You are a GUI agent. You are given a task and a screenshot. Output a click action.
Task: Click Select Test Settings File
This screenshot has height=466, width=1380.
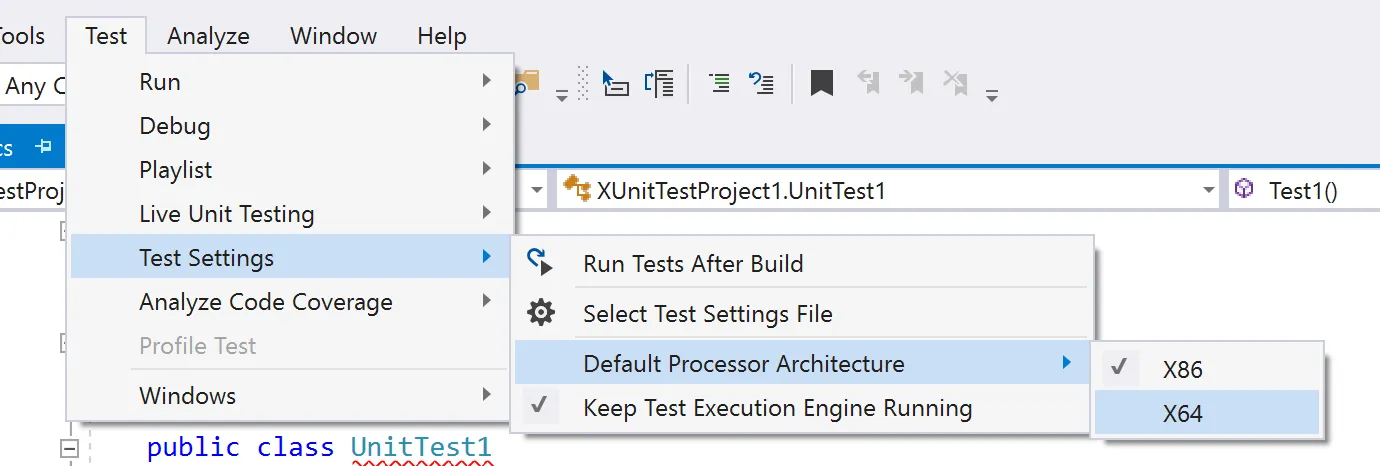[707, 314]
